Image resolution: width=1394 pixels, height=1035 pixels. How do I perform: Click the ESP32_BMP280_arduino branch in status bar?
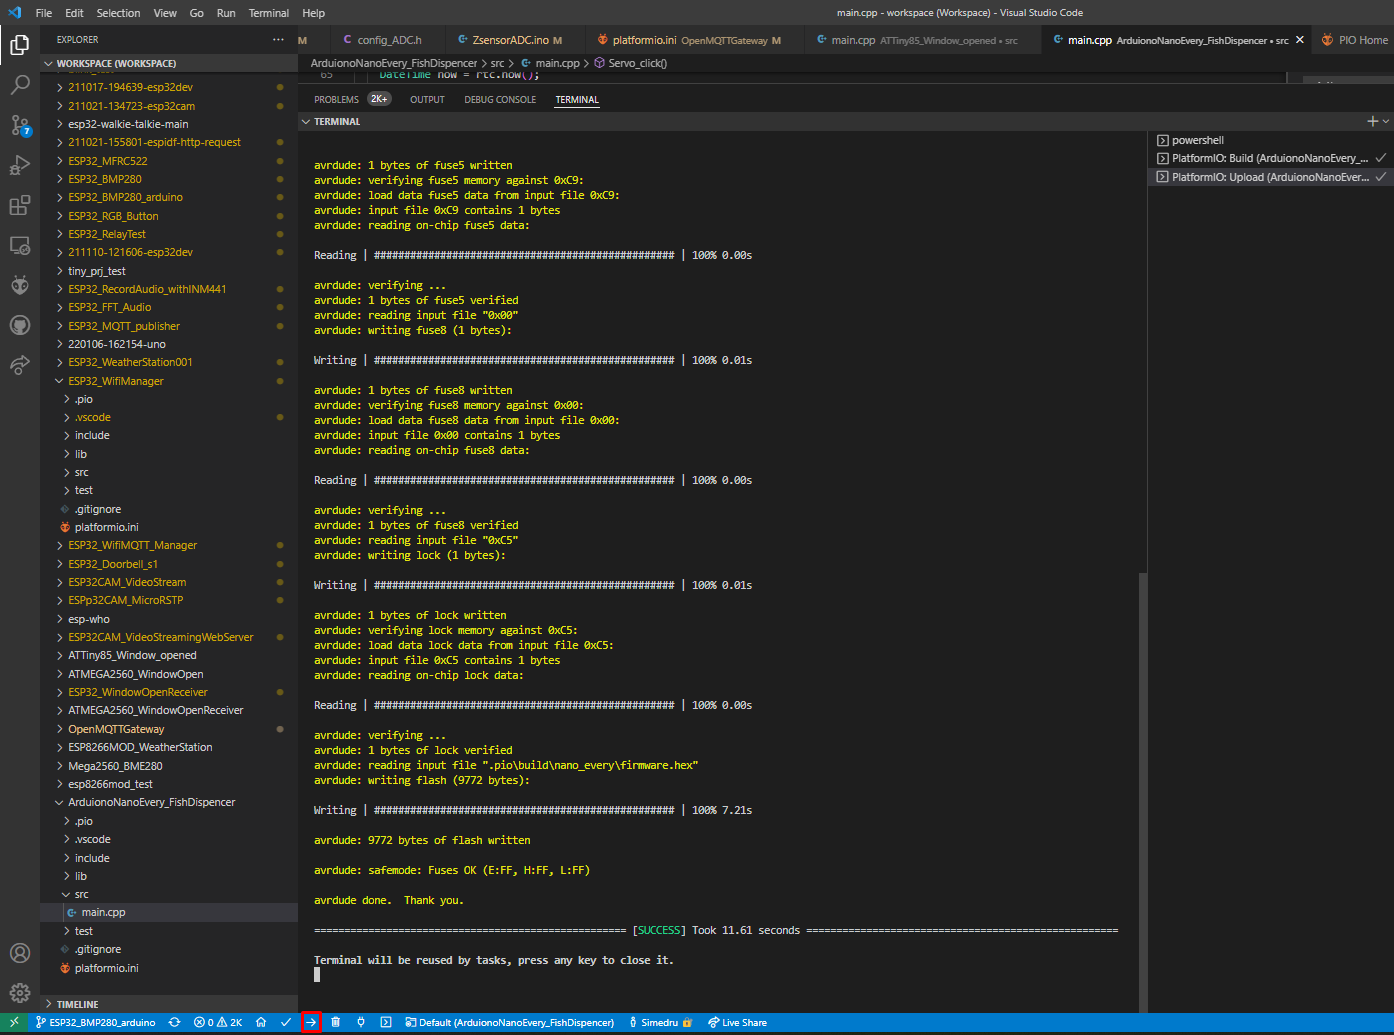[96, 1022]
